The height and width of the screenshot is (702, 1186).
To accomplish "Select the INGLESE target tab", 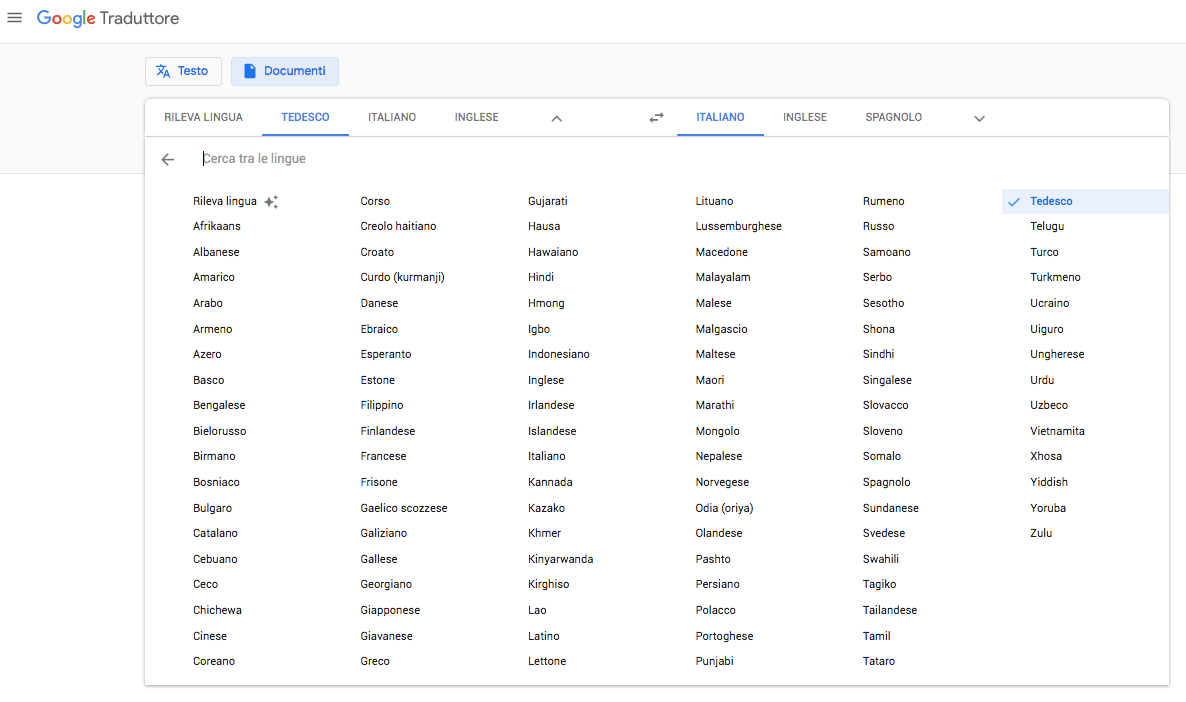I will (x=805, y=117).
